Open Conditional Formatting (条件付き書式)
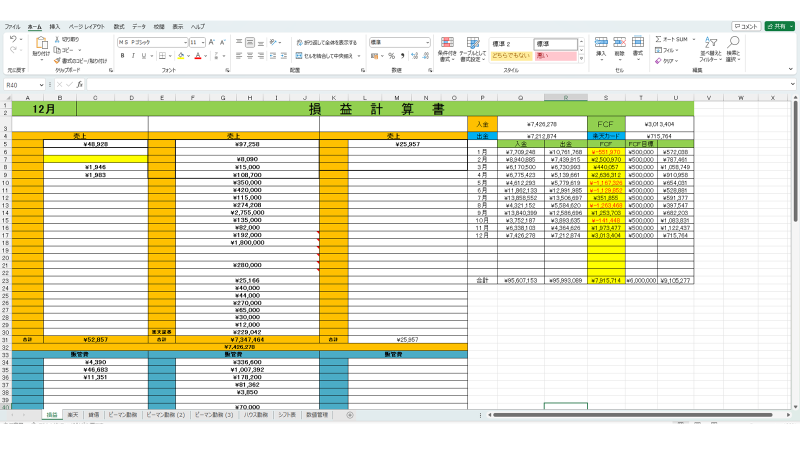The height and width of the screenshot is (450, 800). 447,46
